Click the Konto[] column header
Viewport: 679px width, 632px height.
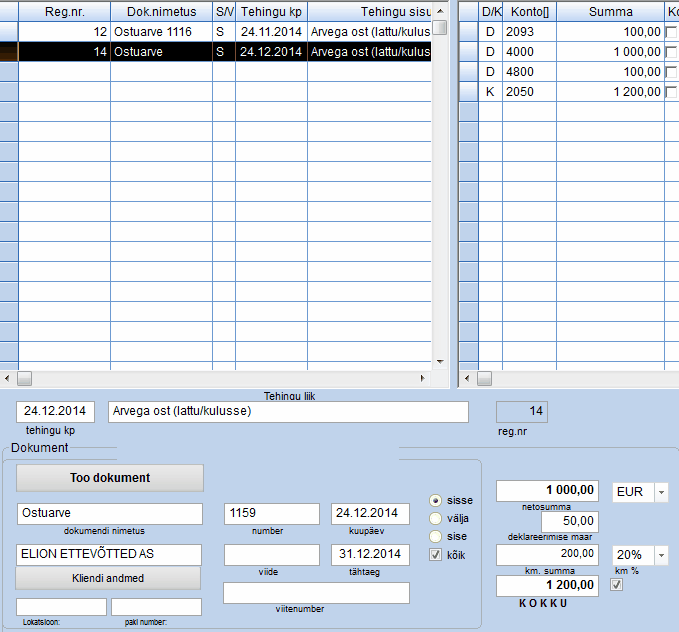530,12
